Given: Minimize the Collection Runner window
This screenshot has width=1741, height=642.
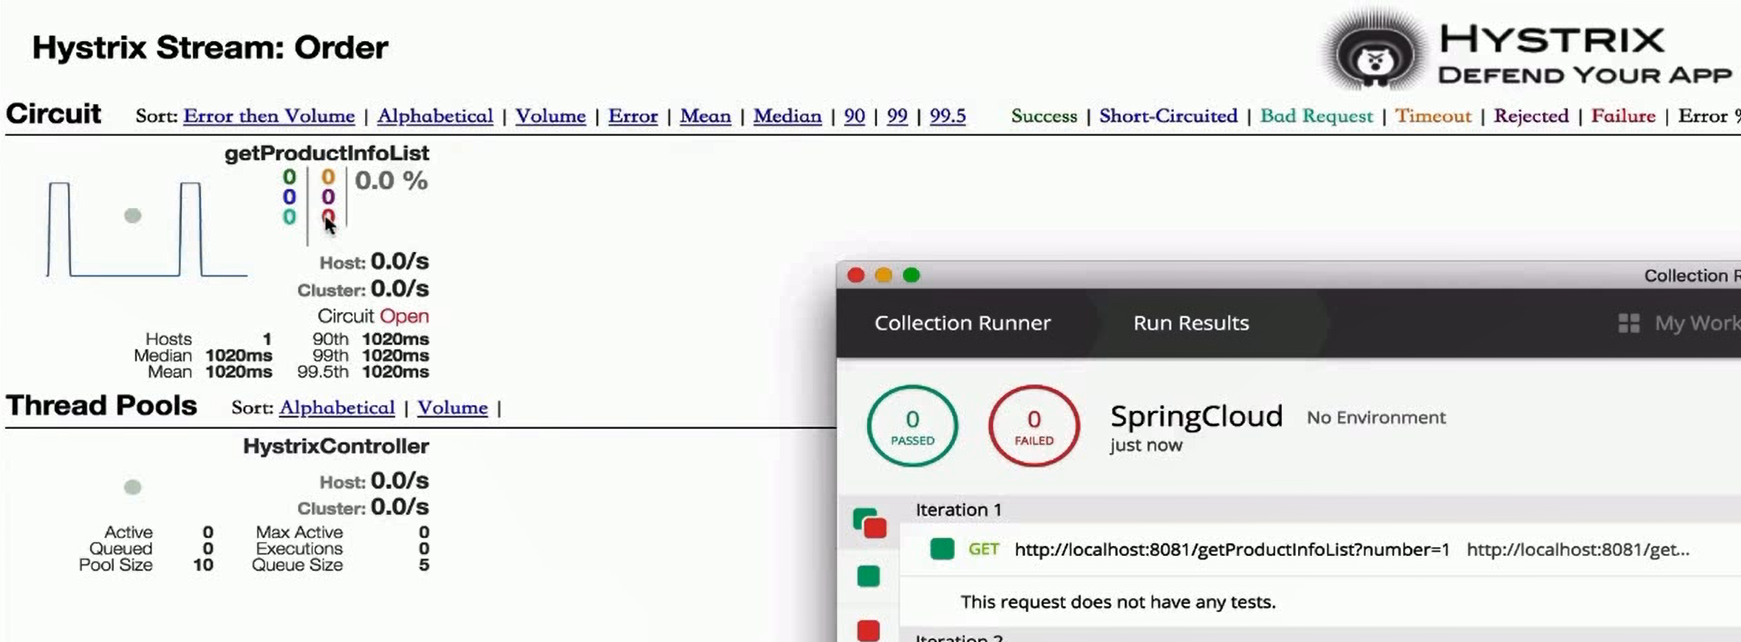Looking at the screenshot, I should [x=883, y=275].
